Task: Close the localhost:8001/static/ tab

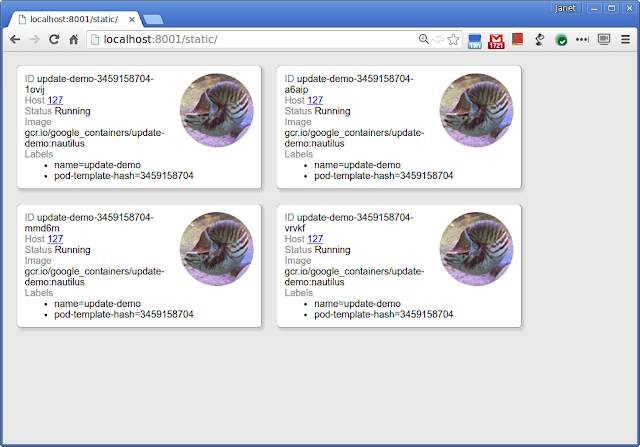Action: point(131,19)
